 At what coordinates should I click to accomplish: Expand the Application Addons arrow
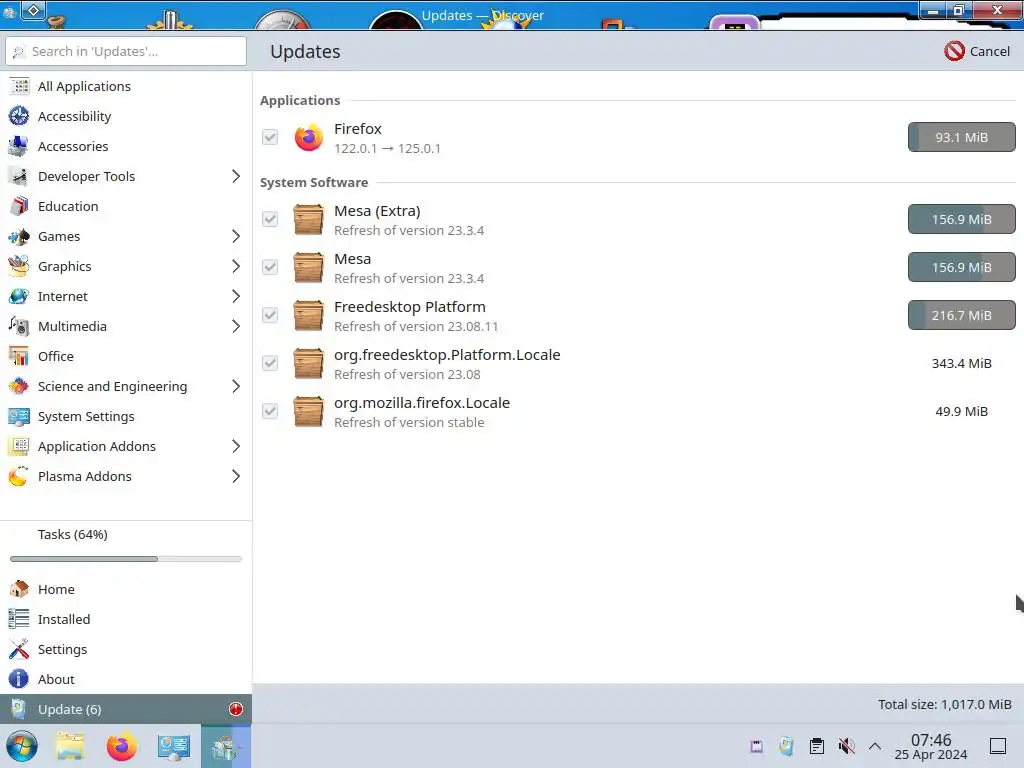tap(236, 447)
